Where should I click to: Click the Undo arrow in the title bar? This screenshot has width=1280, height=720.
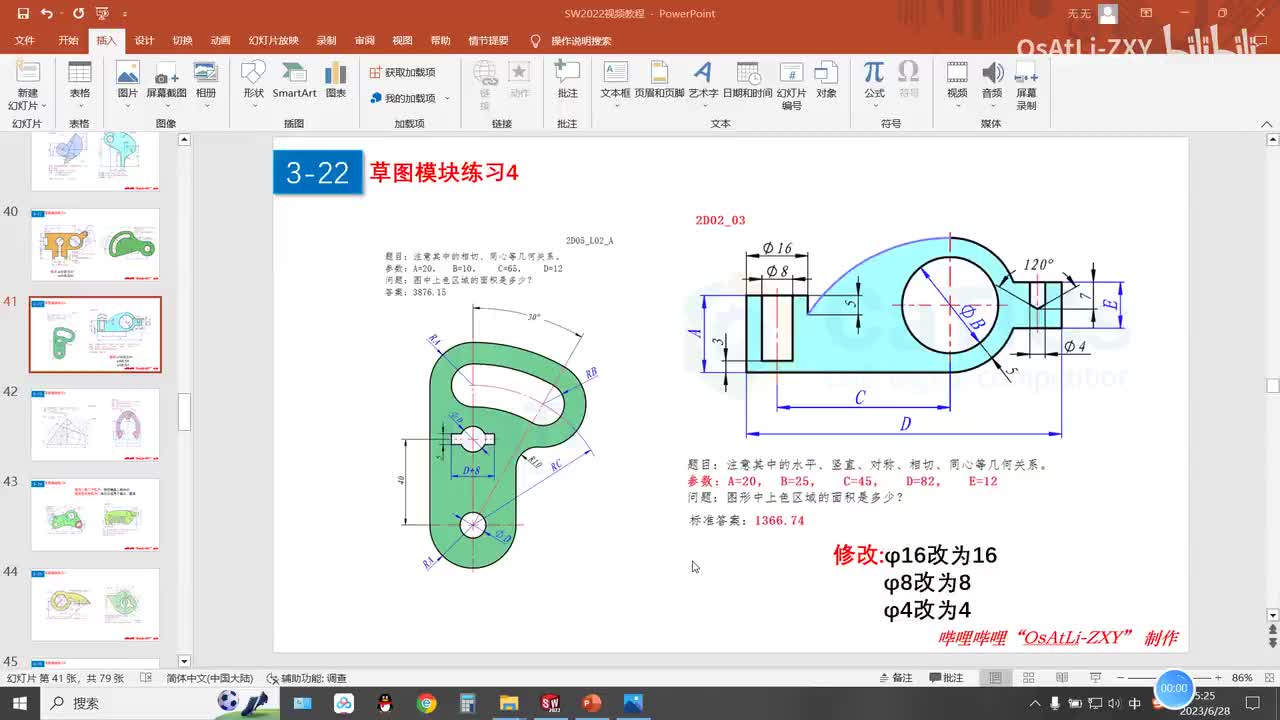click(46, 14)
